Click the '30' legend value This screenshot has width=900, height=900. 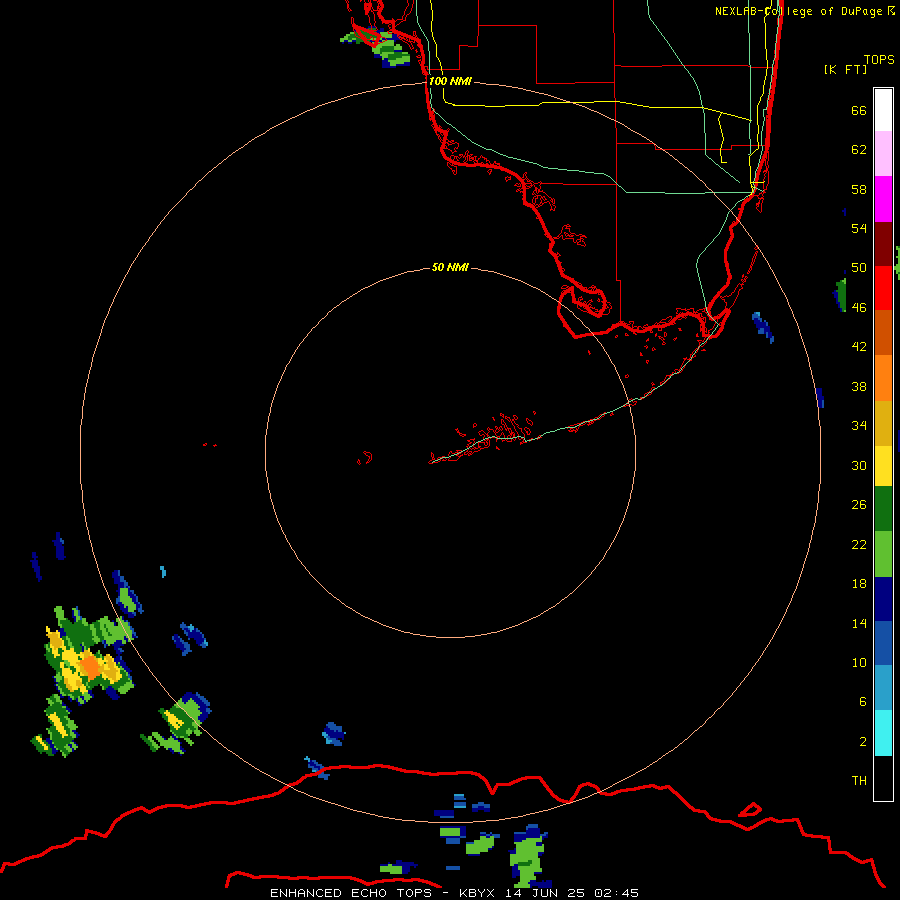pos(859,465)
